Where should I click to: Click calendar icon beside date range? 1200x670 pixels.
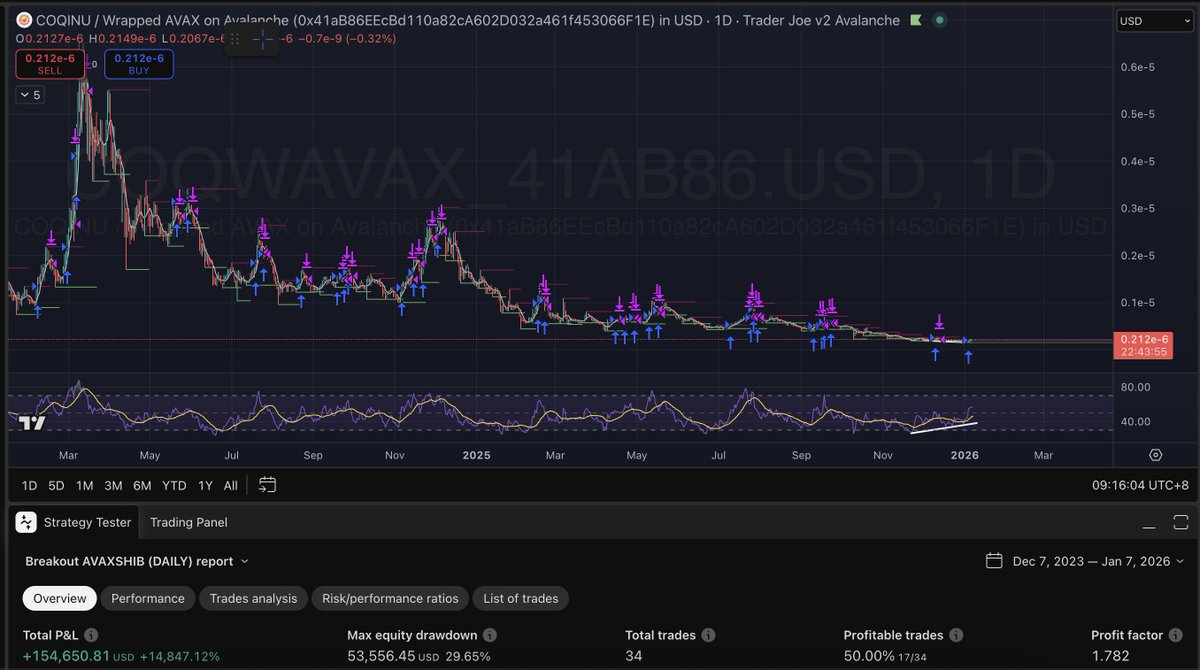tap(994, 561)
